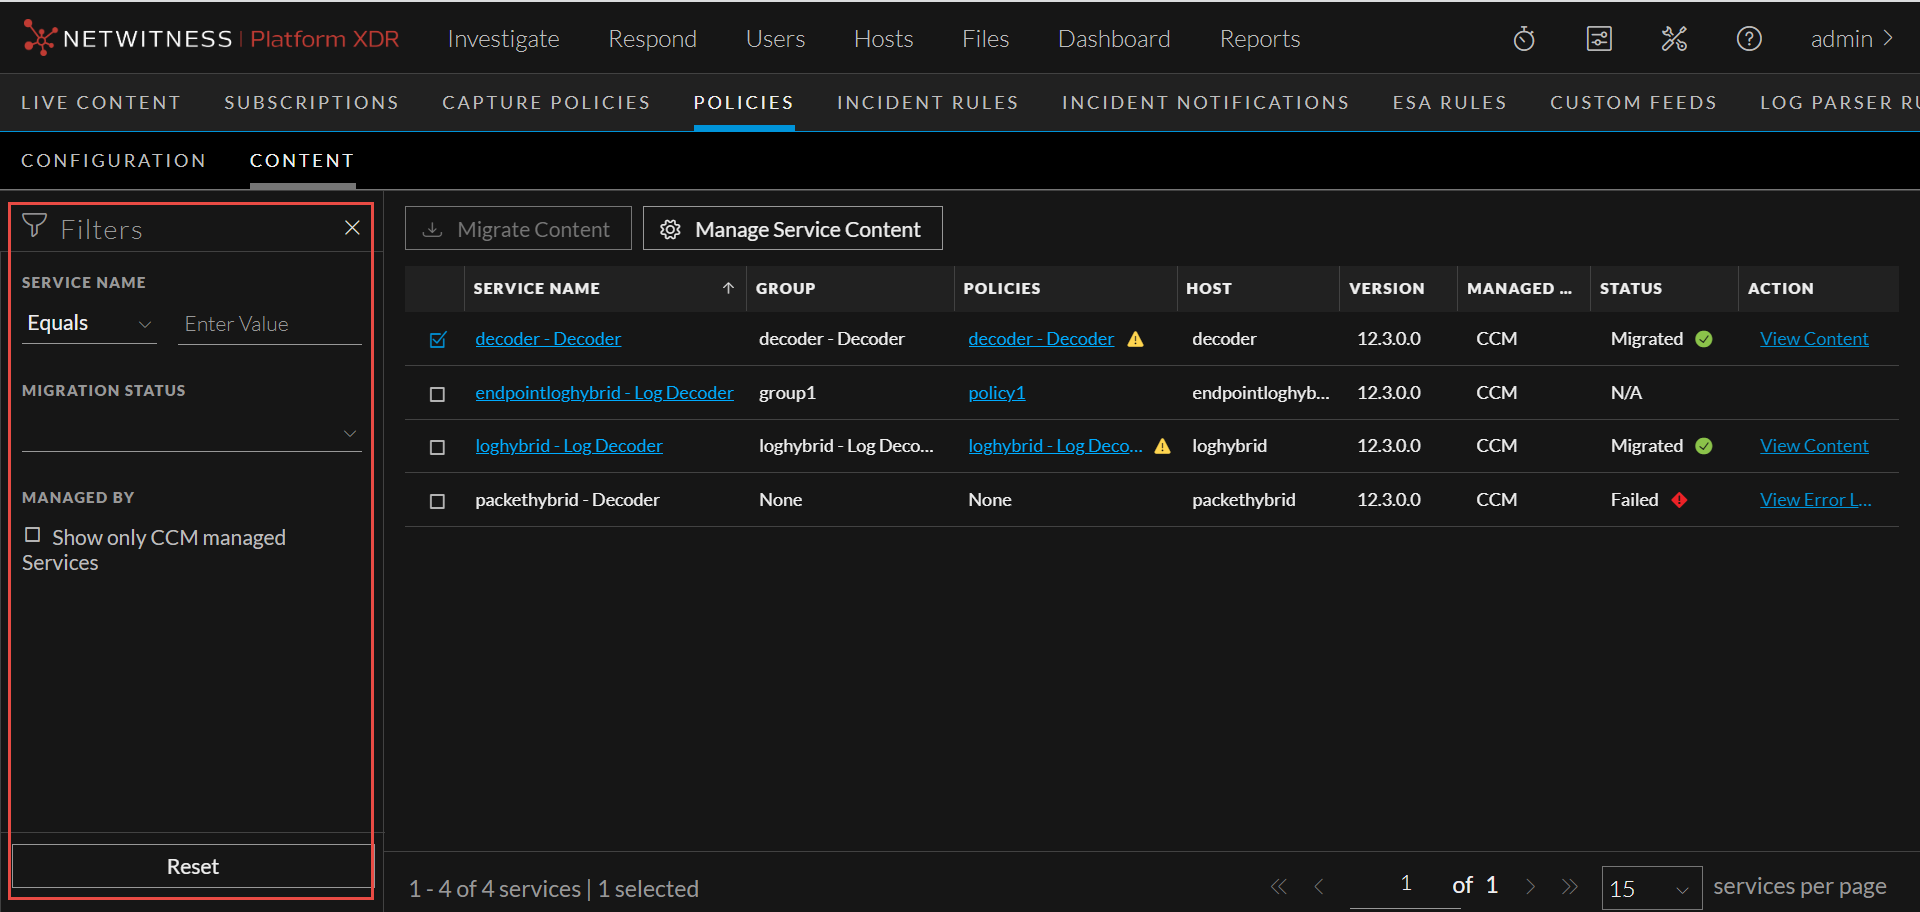Open the event timer icon in the header

coord(1523,39)
